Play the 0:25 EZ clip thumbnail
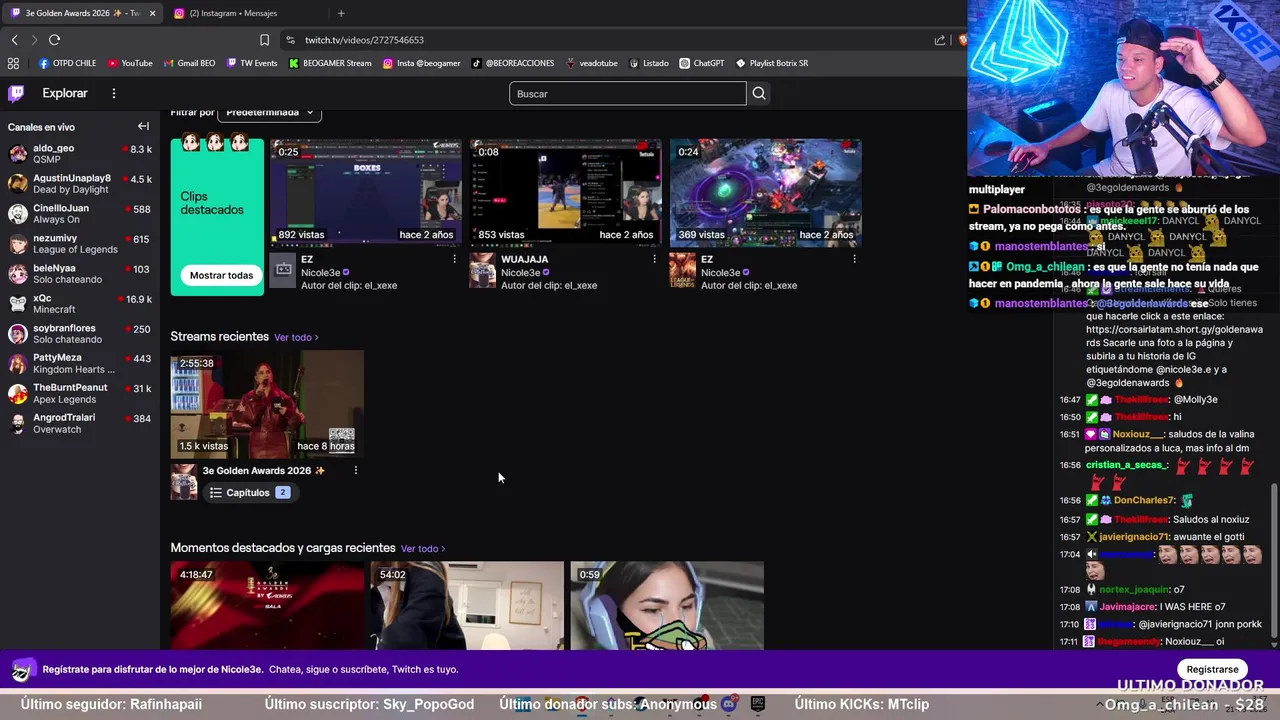Image resolution: width=1280 pixels, height=720 pixels. pos(366,192)
